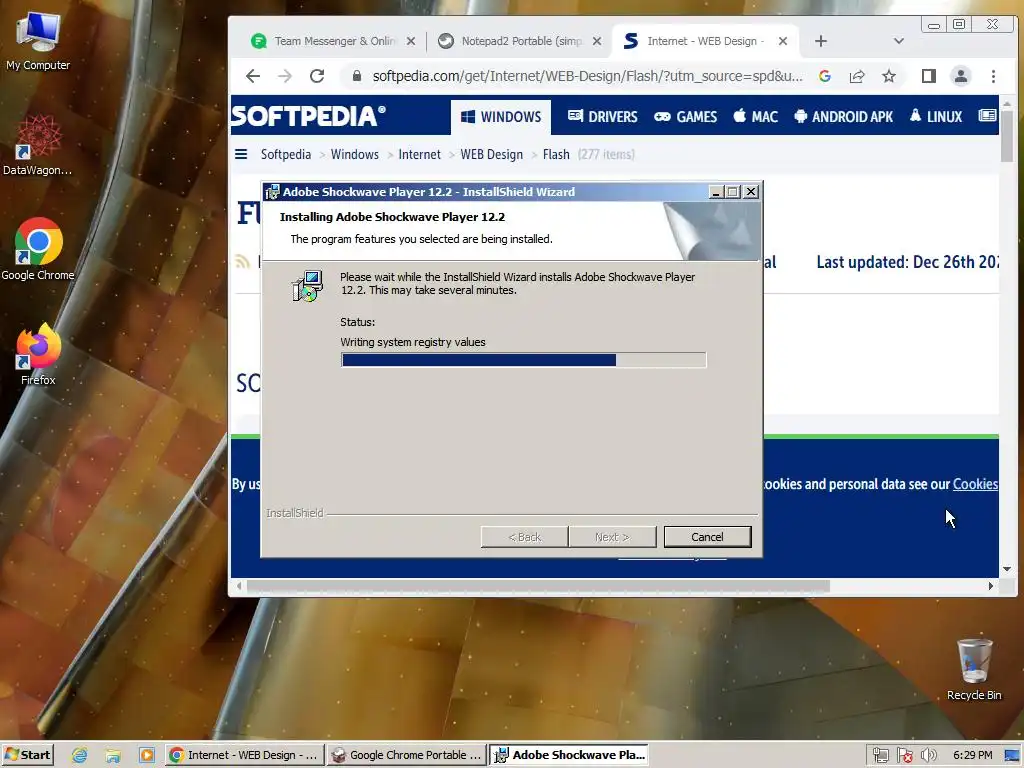Click Chrome vertical scrollbar thumb

point(1006,136)
